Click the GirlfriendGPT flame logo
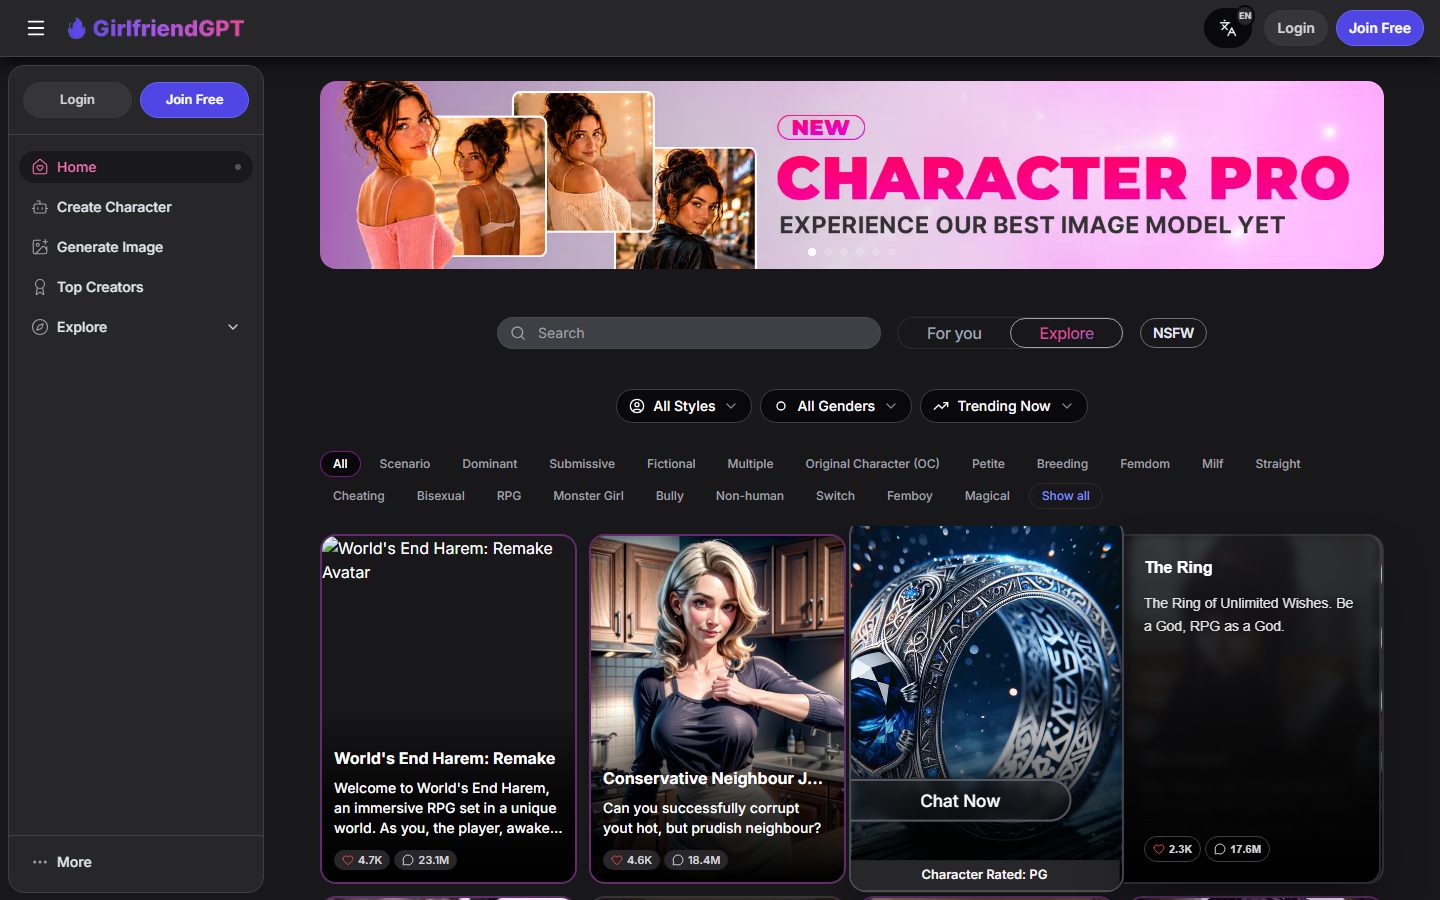The width and height of the screenshot is (1440, 900). pyautogui.click(x=76, y=28)
